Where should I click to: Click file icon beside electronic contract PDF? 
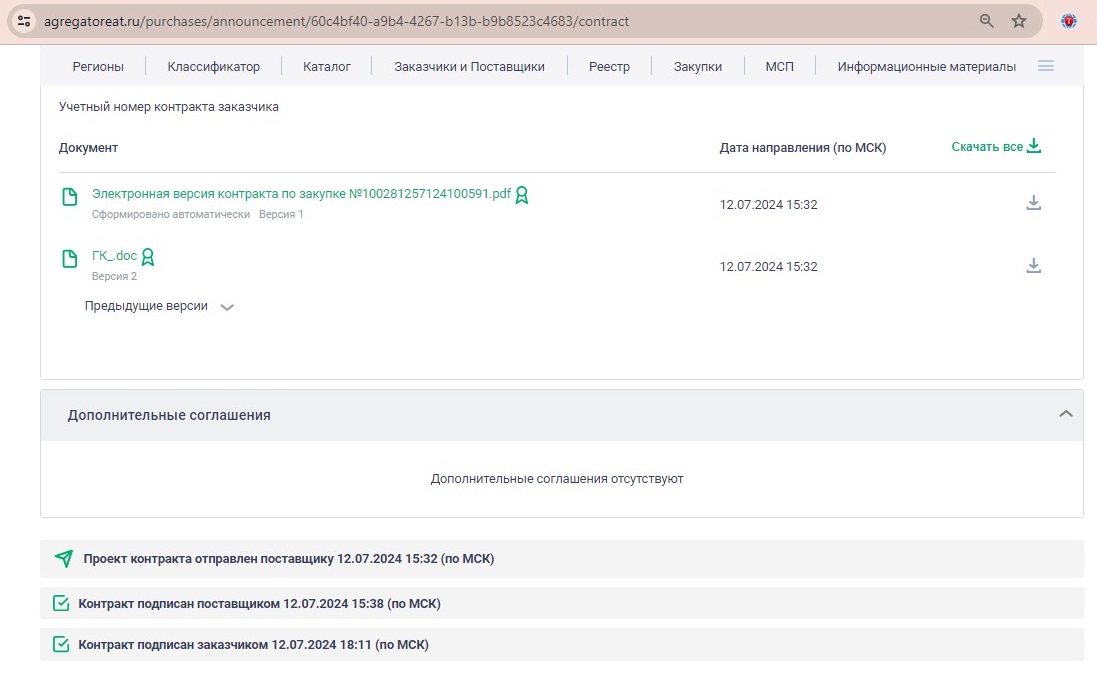[x=70, y=197]
